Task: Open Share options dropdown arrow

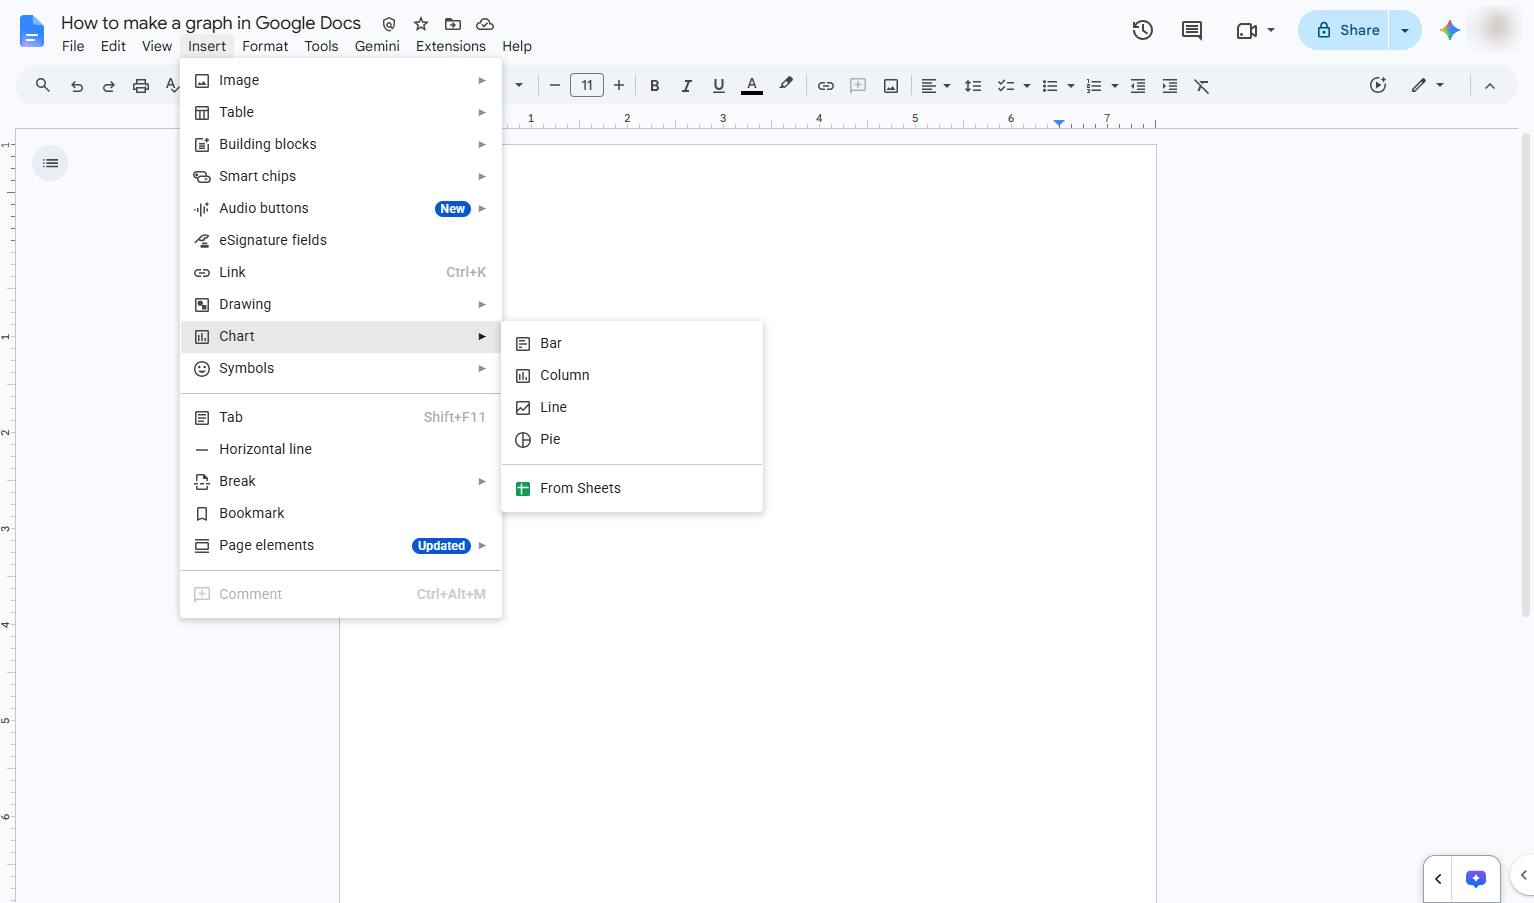Action: pos(1405,30)
